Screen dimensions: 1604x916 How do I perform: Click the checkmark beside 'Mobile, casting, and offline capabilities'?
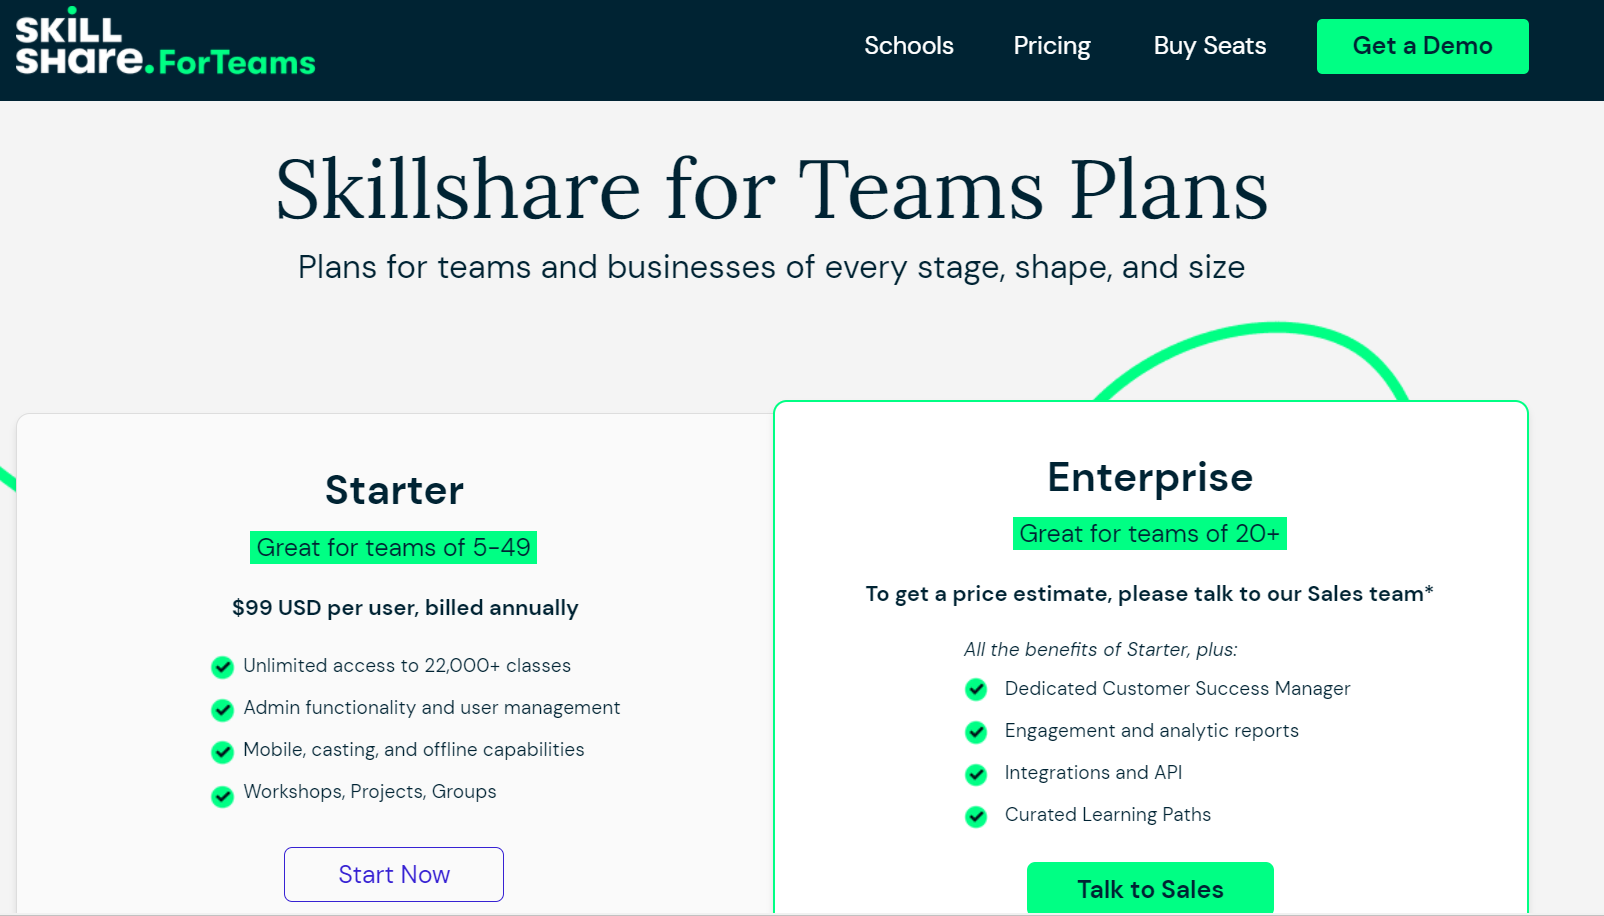pos(222,751)
